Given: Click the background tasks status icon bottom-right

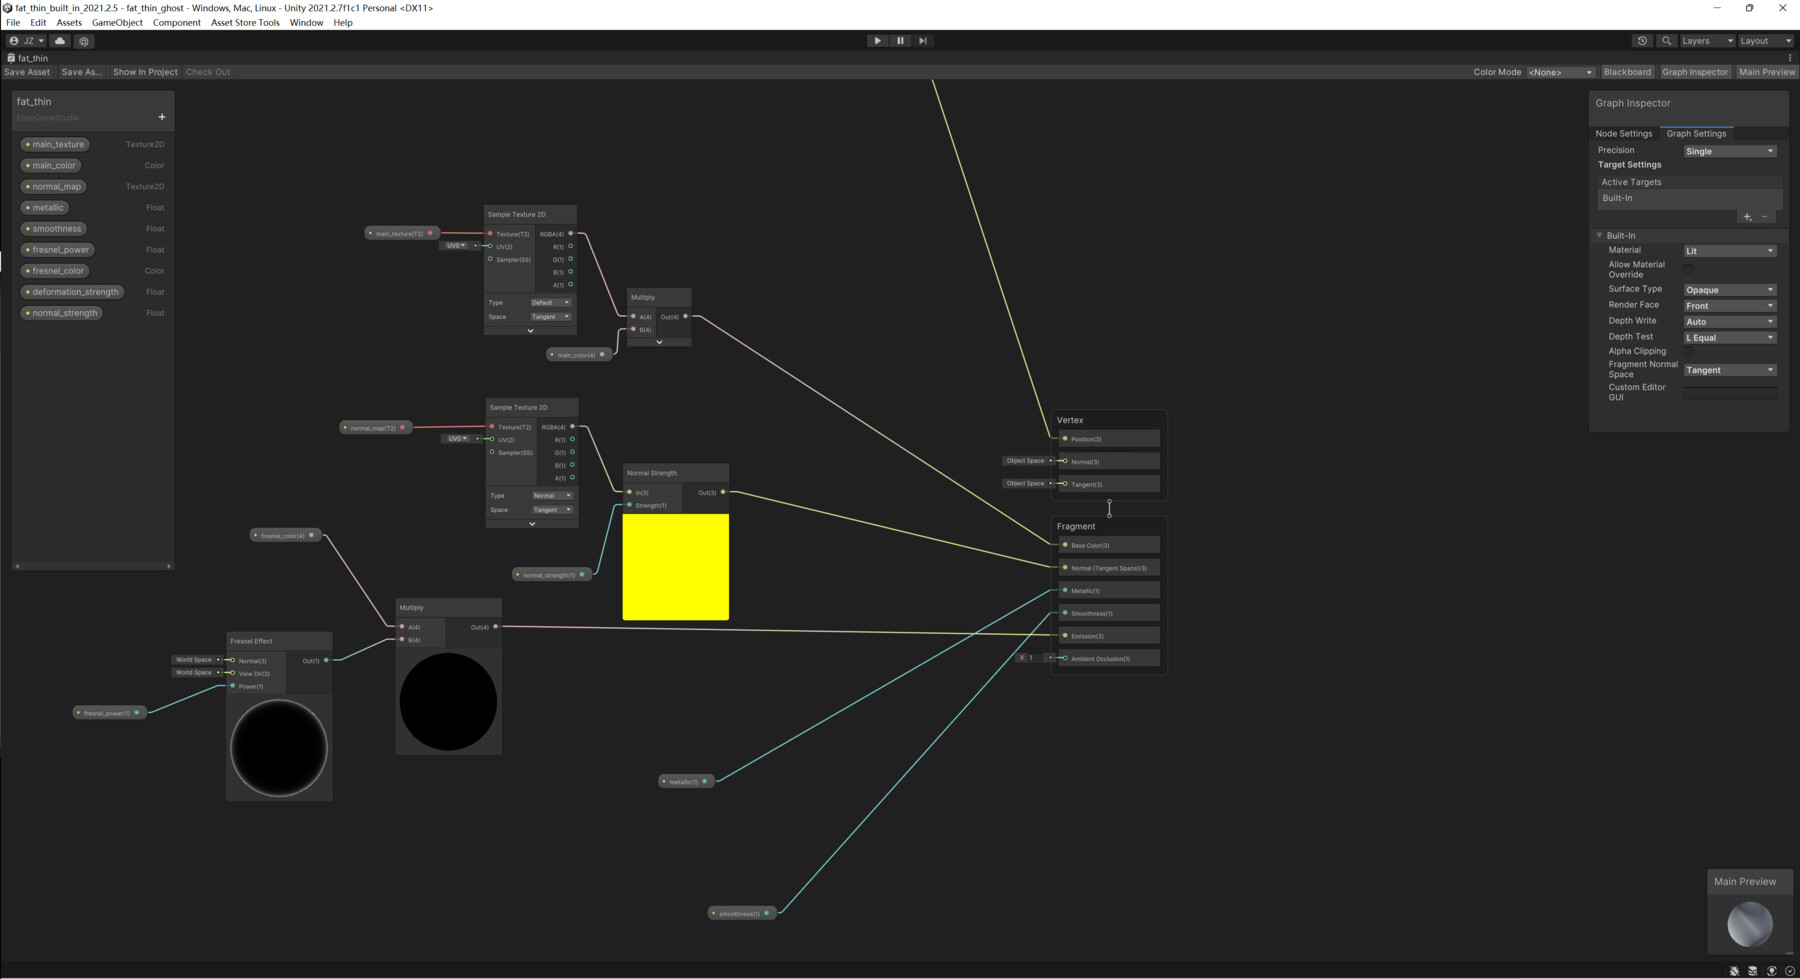Looking at the screenshot, I should click(x=1789, y=971).
